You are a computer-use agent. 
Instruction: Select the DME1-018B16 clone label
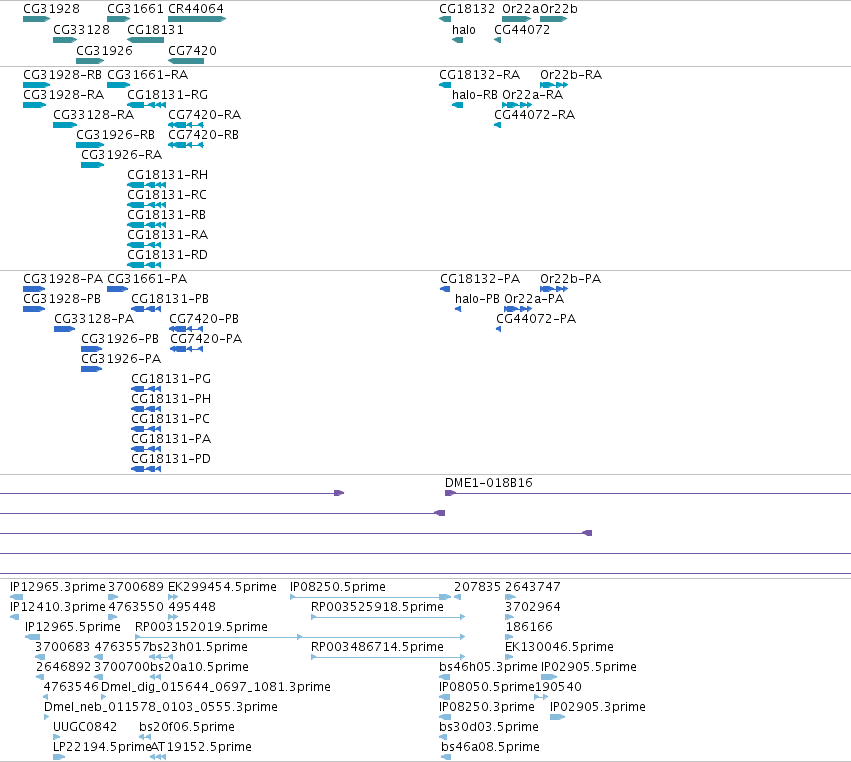[489, 482]
